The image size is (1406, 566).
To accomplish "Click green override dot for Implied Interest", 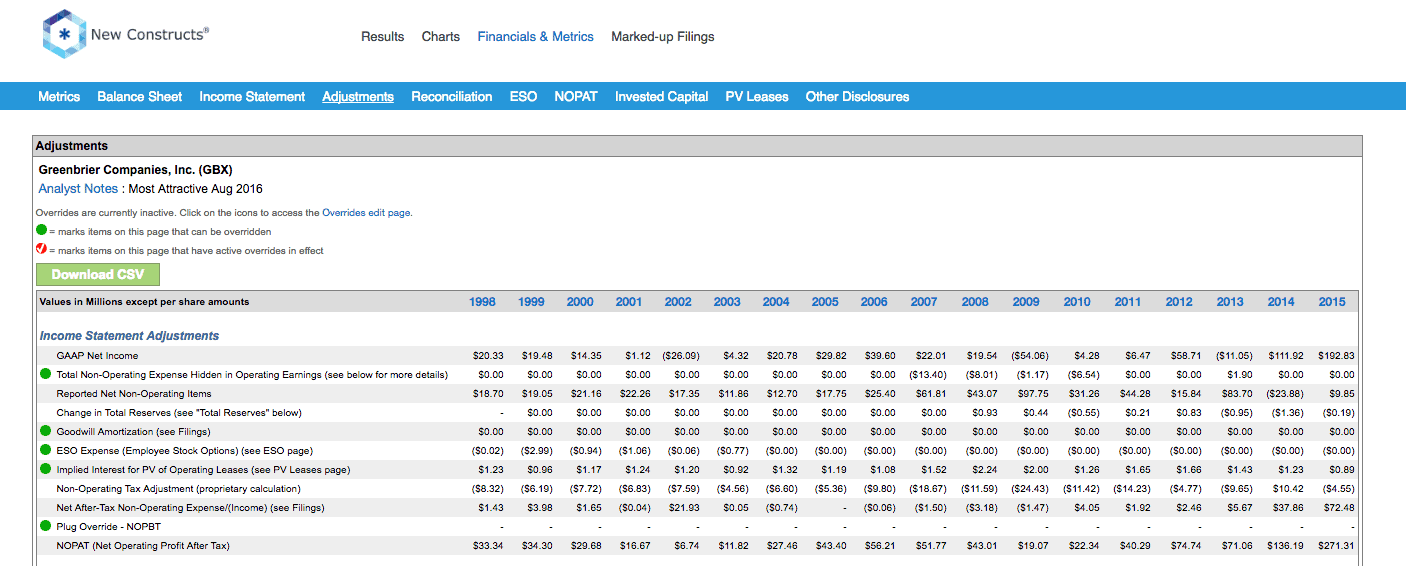I will [x=46, y=470].
